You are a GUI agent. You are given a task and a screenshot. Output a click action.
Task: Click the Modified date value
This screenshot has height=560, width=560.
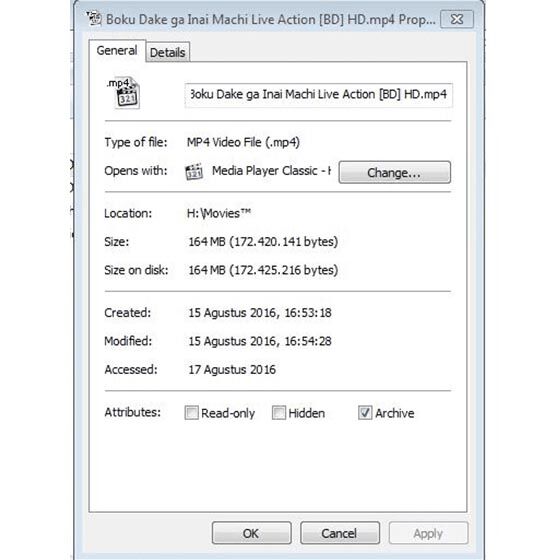260,341
